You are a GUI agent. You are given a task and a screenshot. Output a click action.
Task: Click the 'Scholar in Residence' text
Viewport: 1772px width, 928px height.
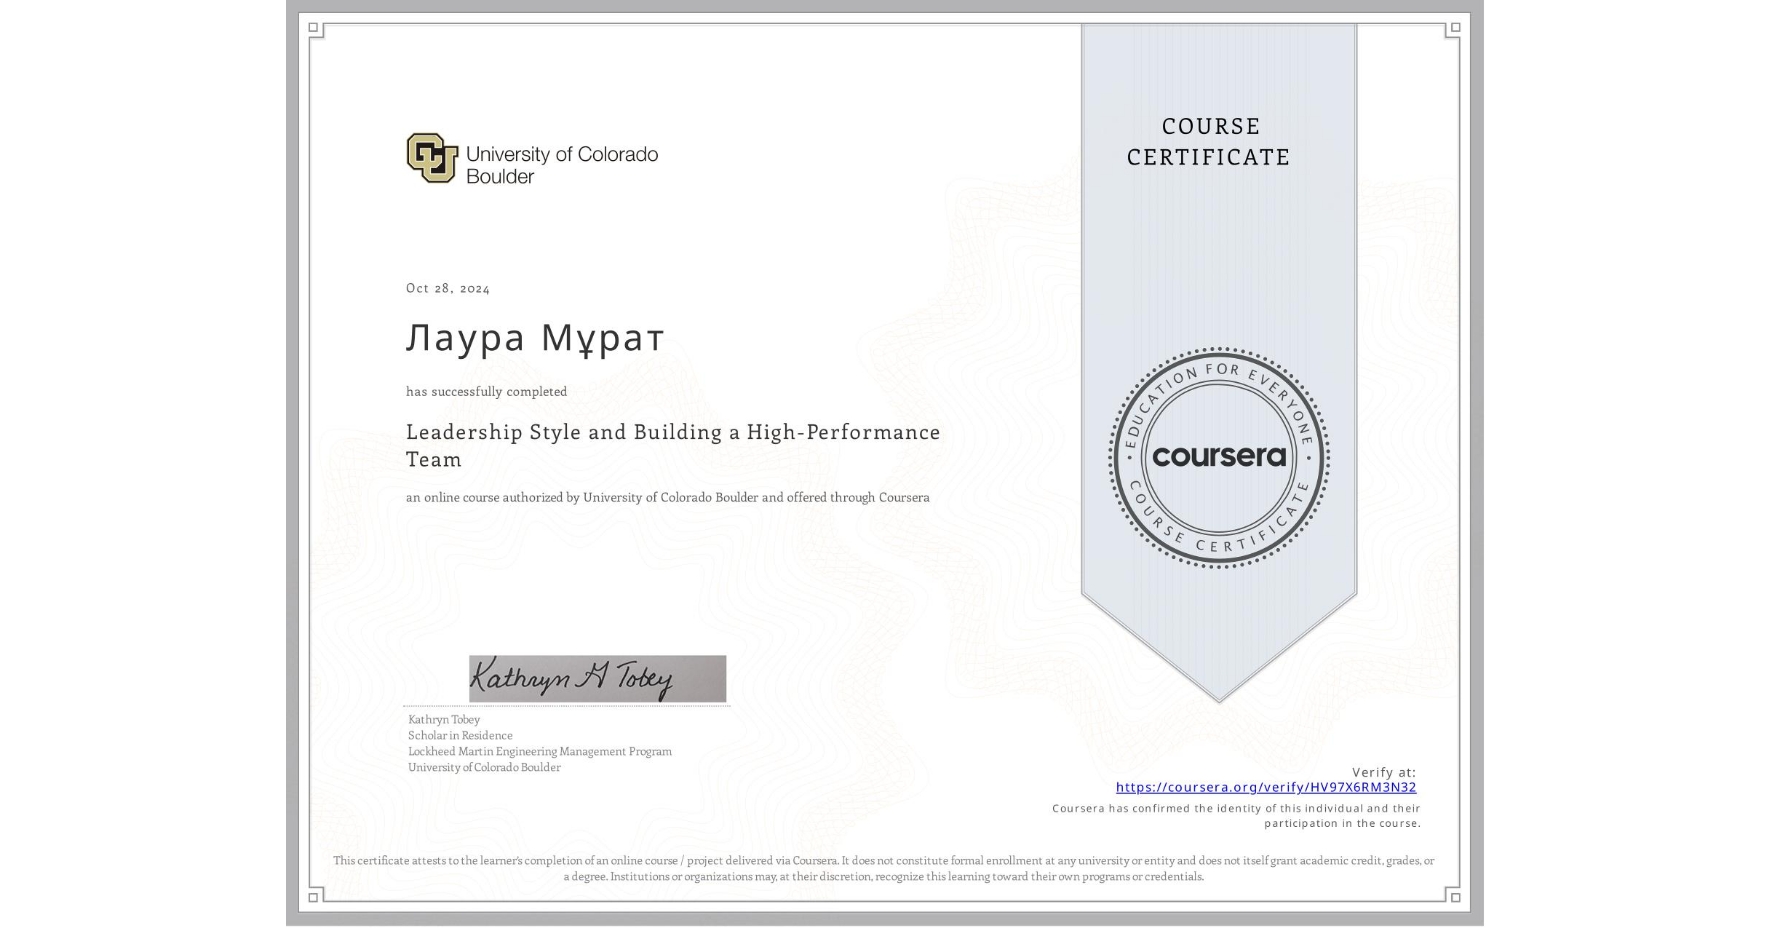[x=460, y=735]
